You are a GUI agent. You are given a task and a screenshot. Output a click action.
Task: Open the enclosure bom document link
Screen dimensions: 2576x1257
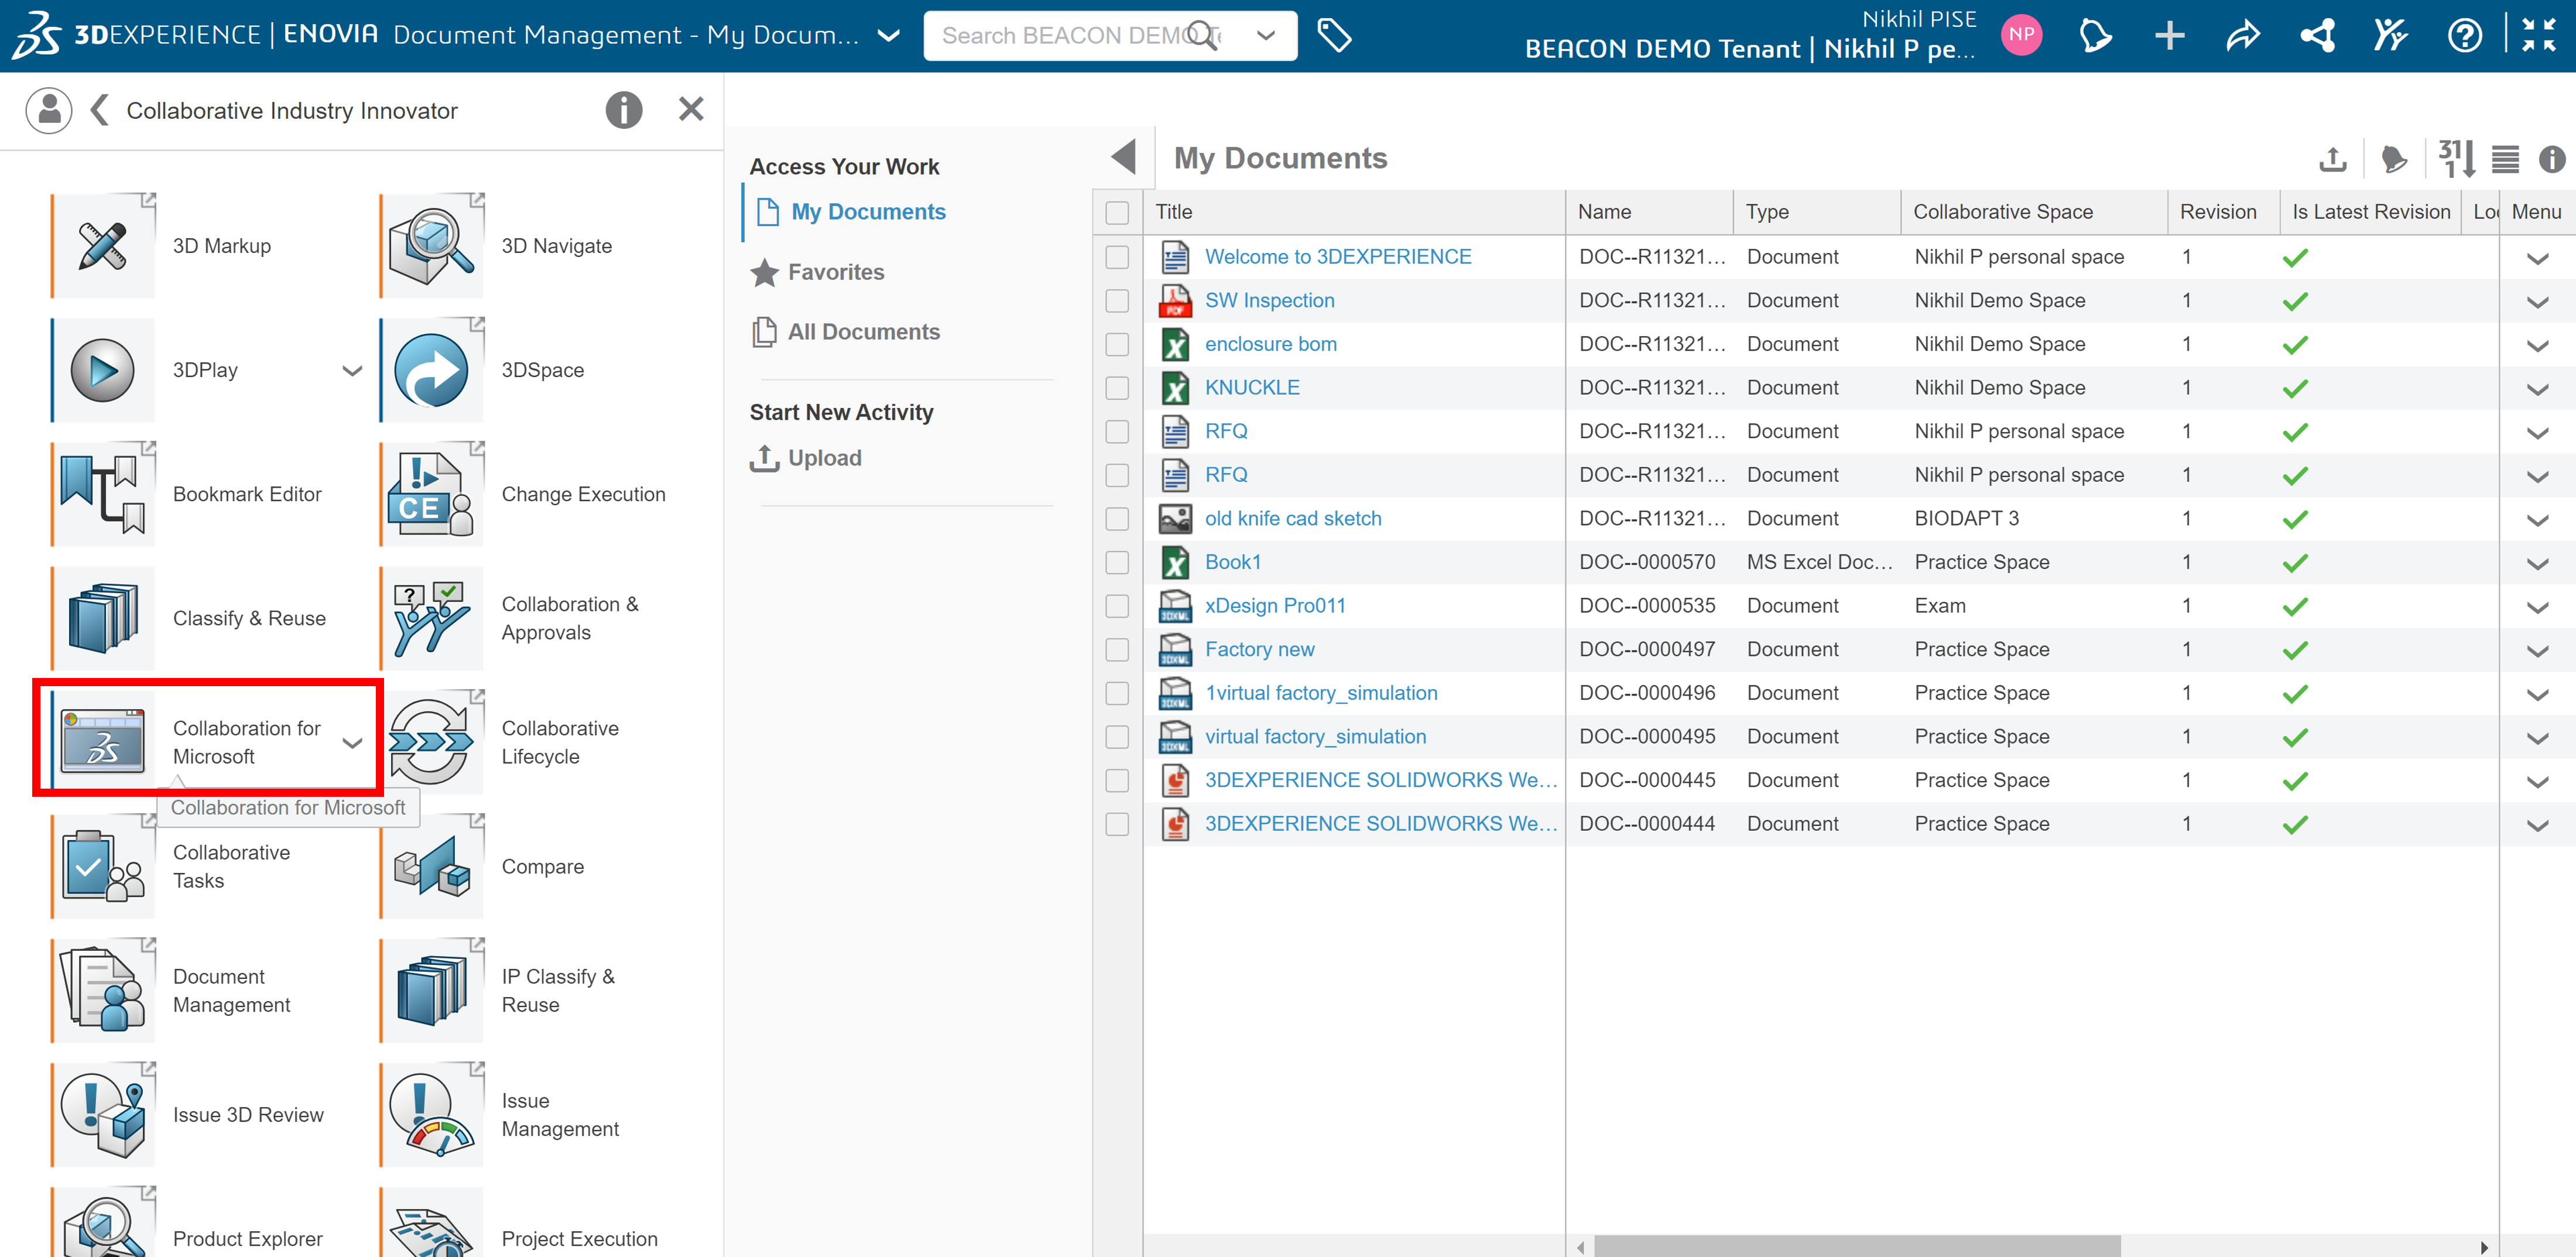[x=1270, y=345]
